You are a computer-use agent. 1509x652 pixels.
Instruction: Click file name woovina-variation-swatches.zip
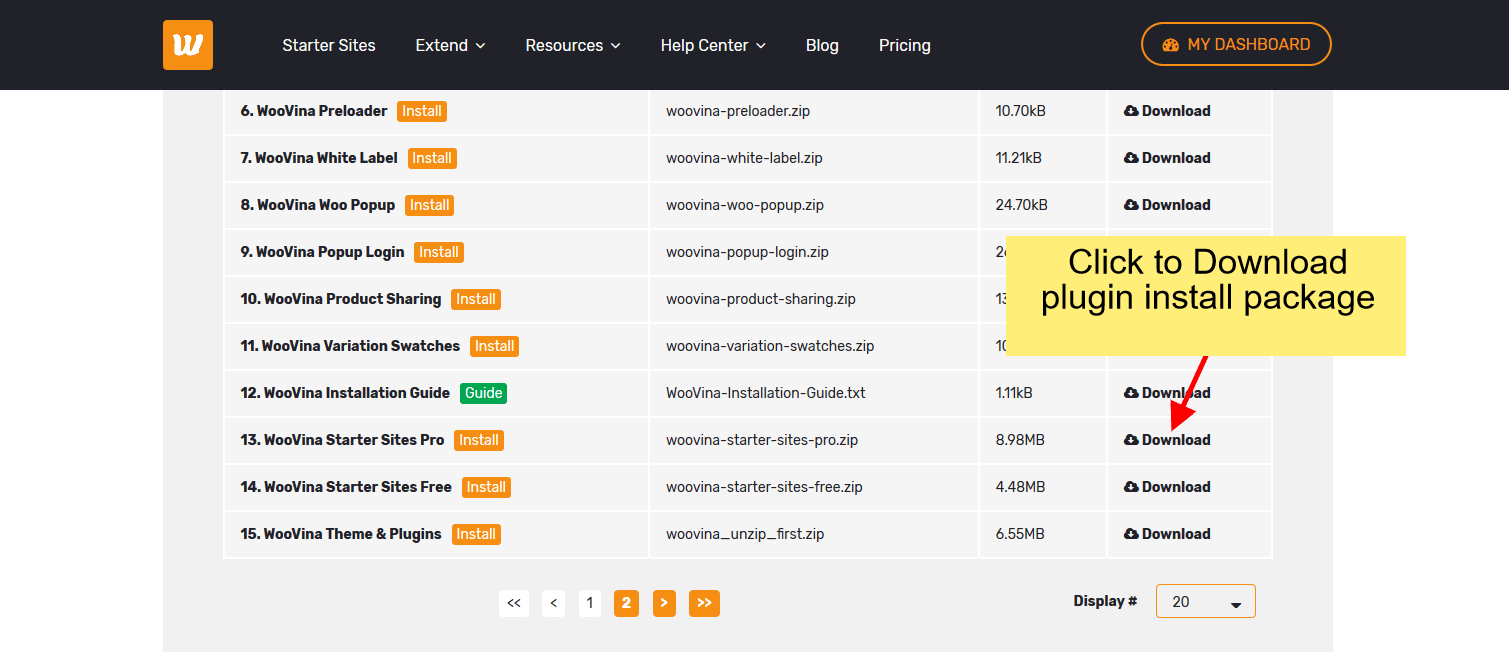click(770, 346)
